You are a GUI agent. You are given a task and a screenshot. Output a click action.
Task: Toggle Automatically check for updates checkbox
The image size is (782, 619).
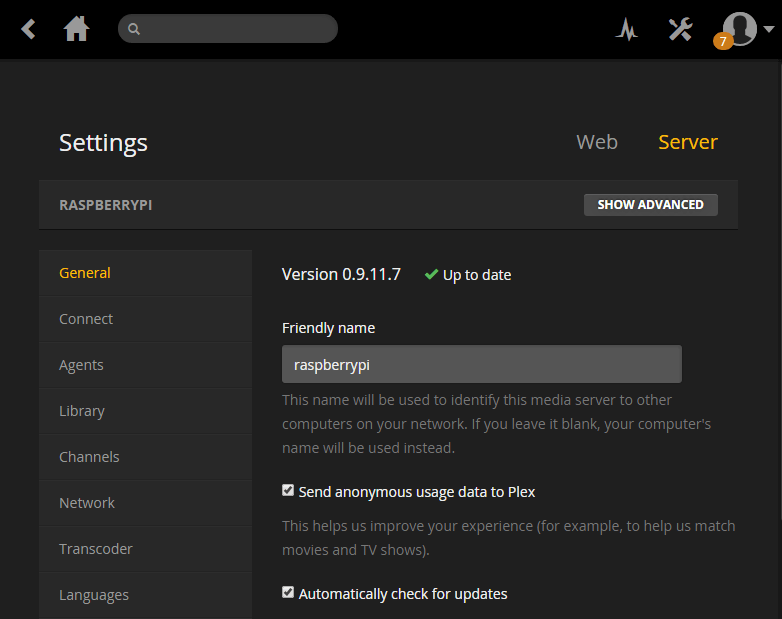click(x=288, y=593)
